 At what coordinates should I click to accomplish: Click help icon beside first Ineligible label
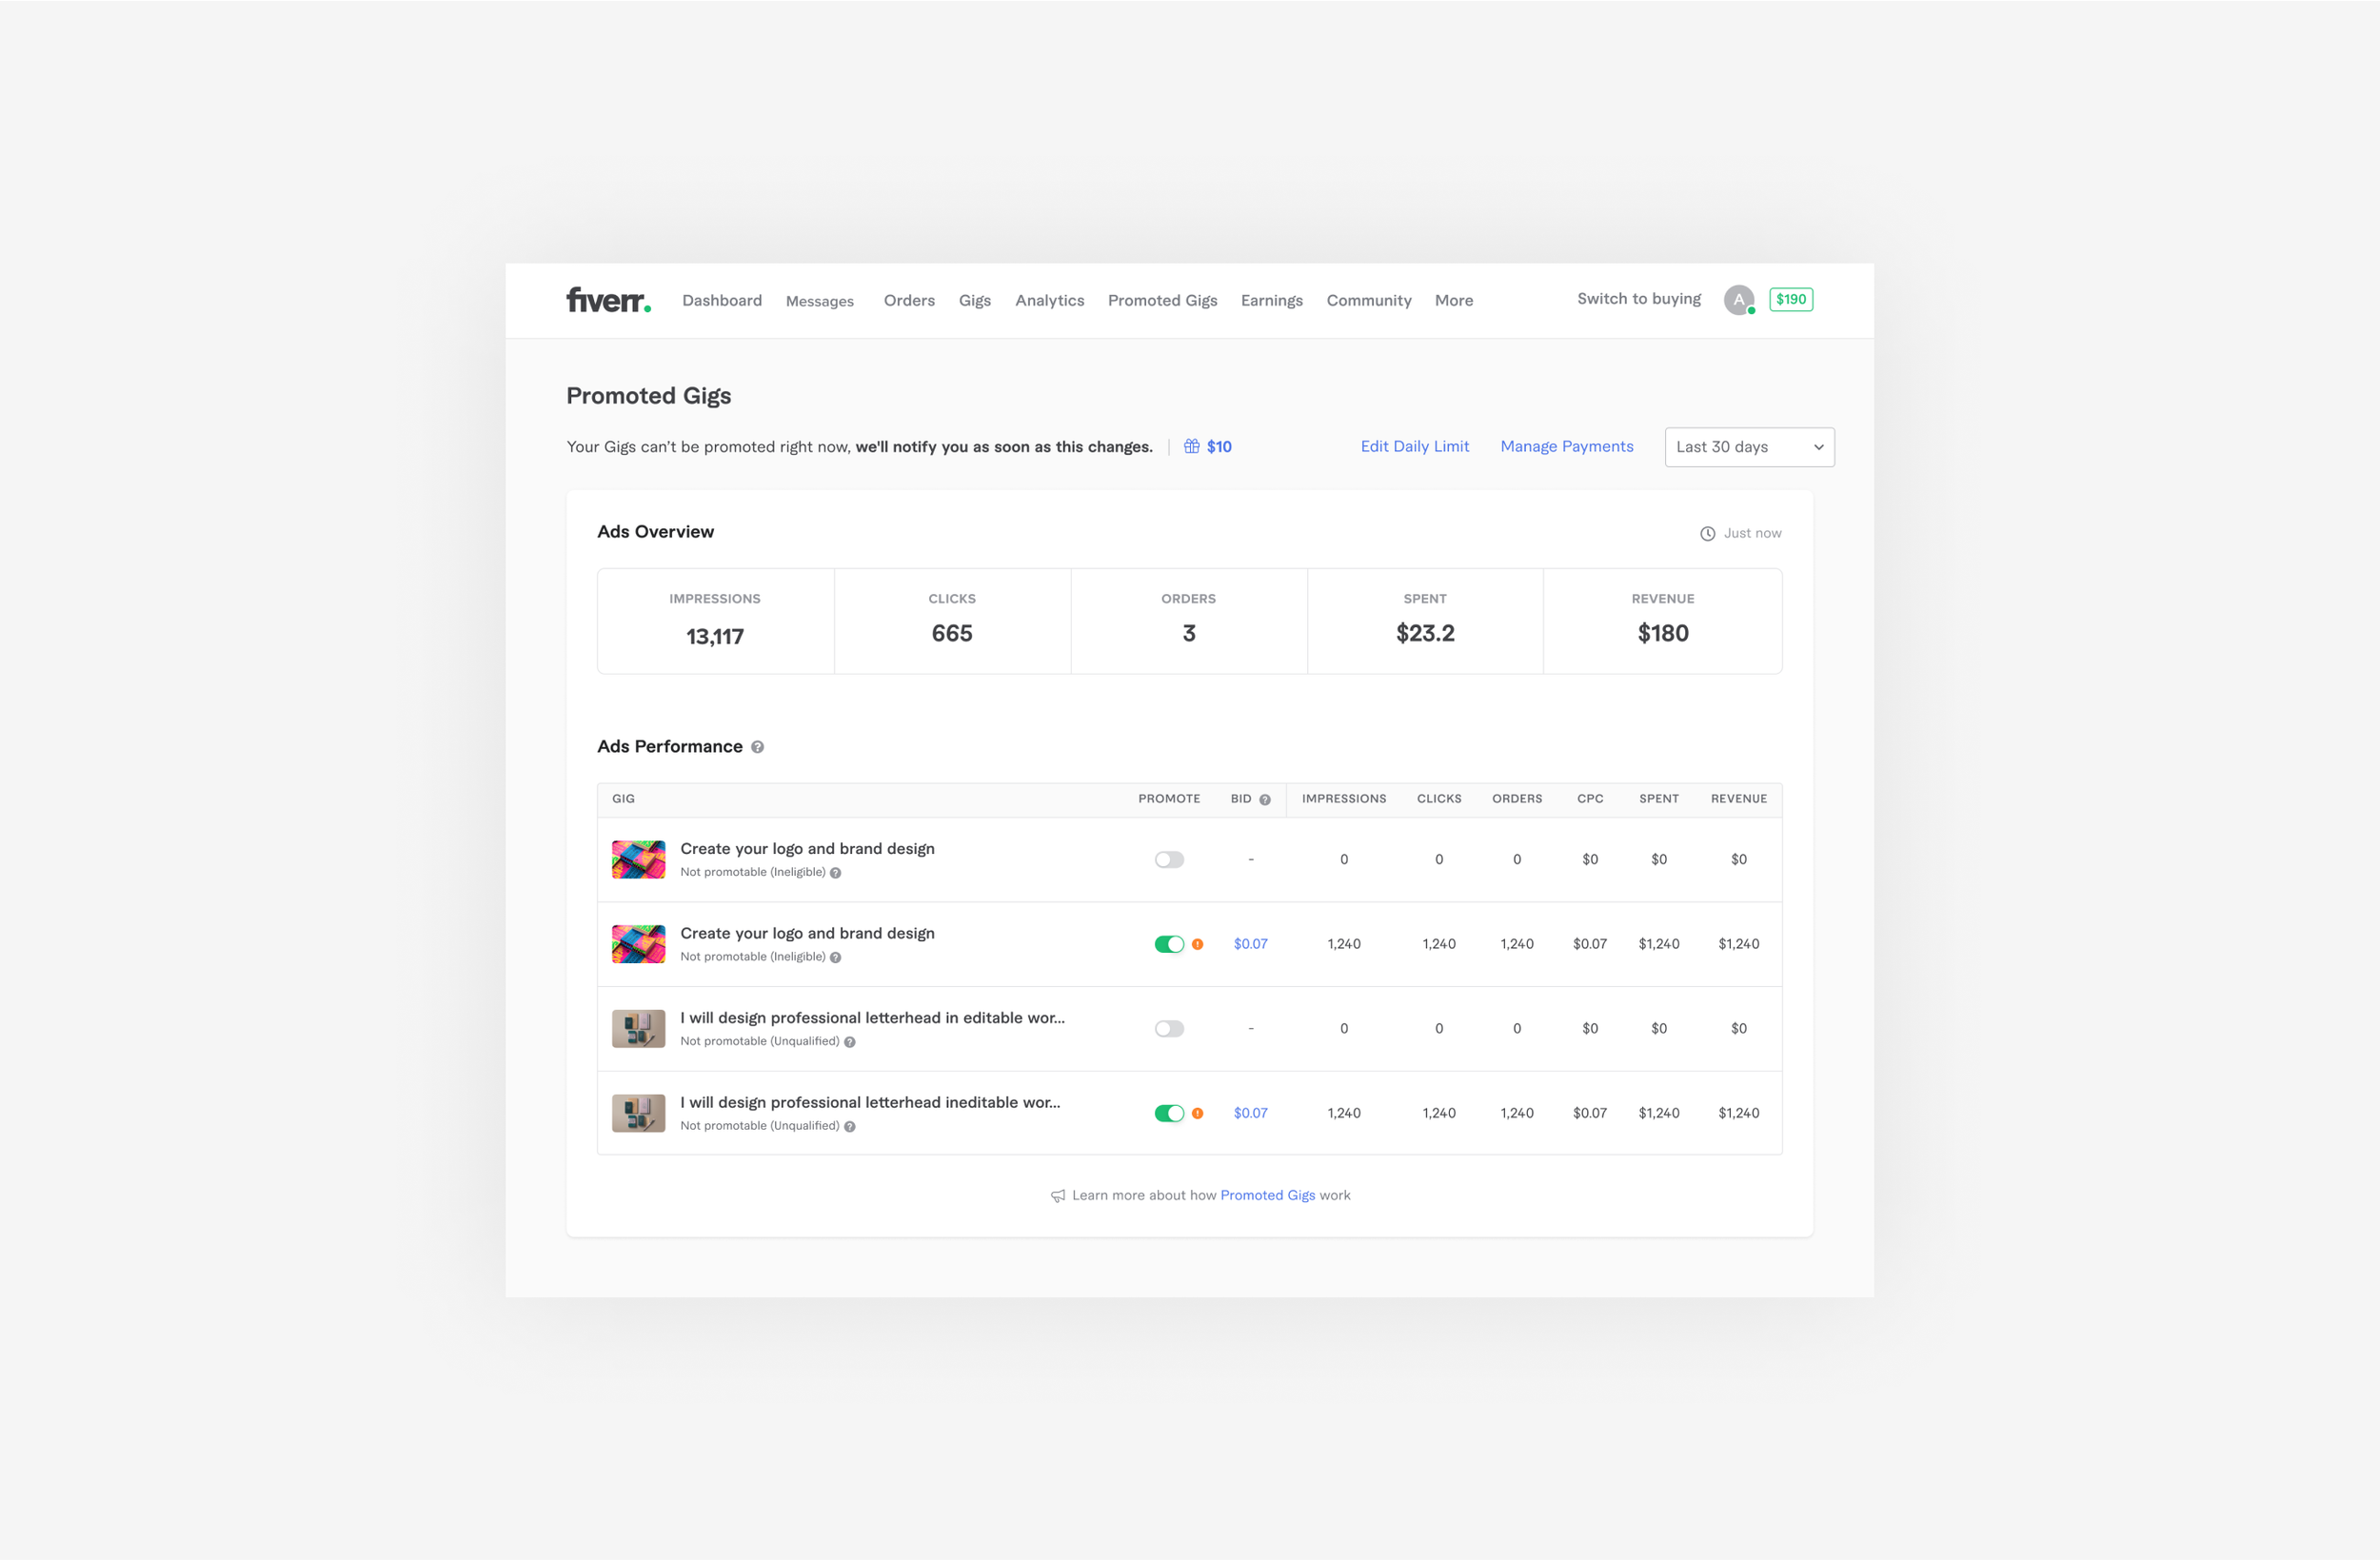click(835, 873)
